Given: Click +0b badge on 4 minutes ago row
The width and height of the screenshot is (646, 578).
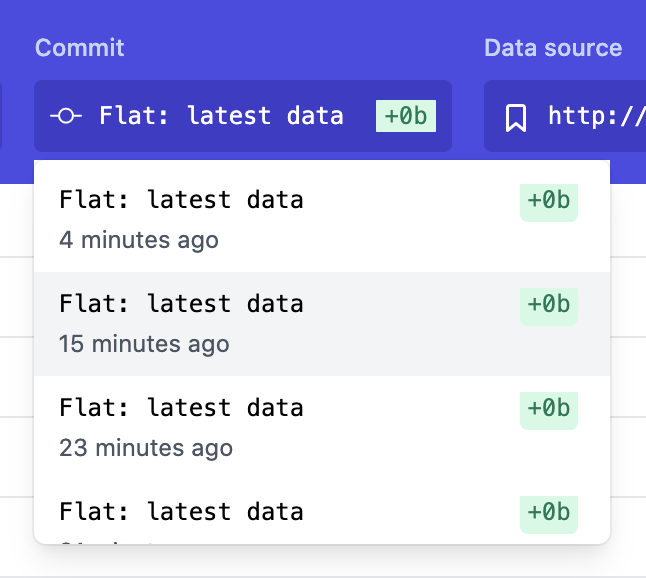Looking at the screenshot, I should [x=549, y=202].
